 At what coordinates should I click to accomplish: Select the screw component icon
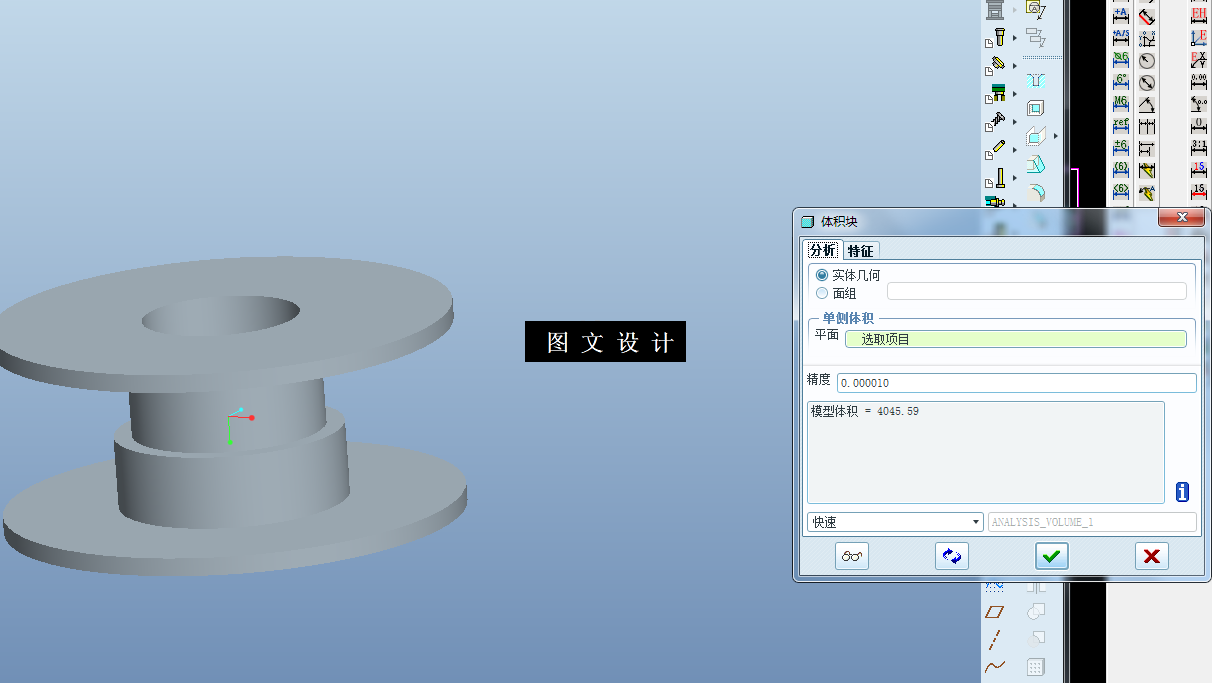coord(996,121)
